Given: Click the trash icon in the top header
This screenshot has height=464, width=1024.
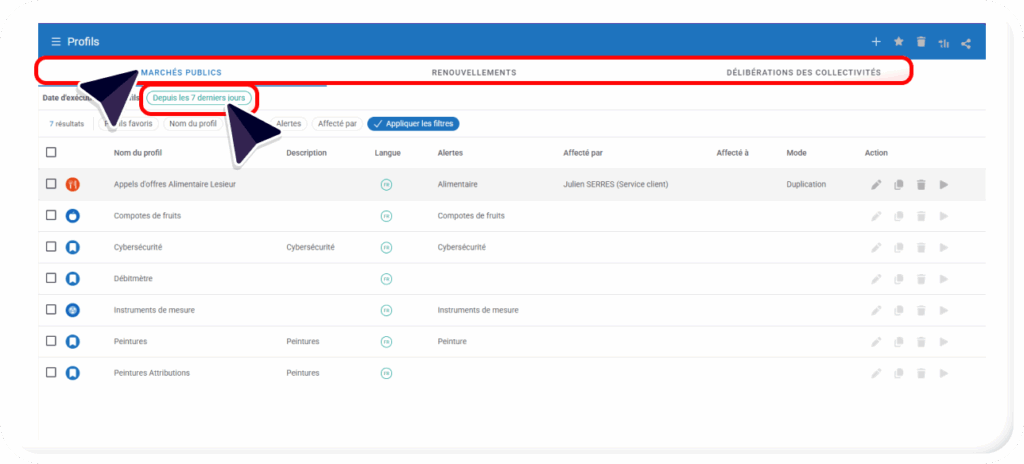Looking at the screenshot, I should click(x=921, y=42).
